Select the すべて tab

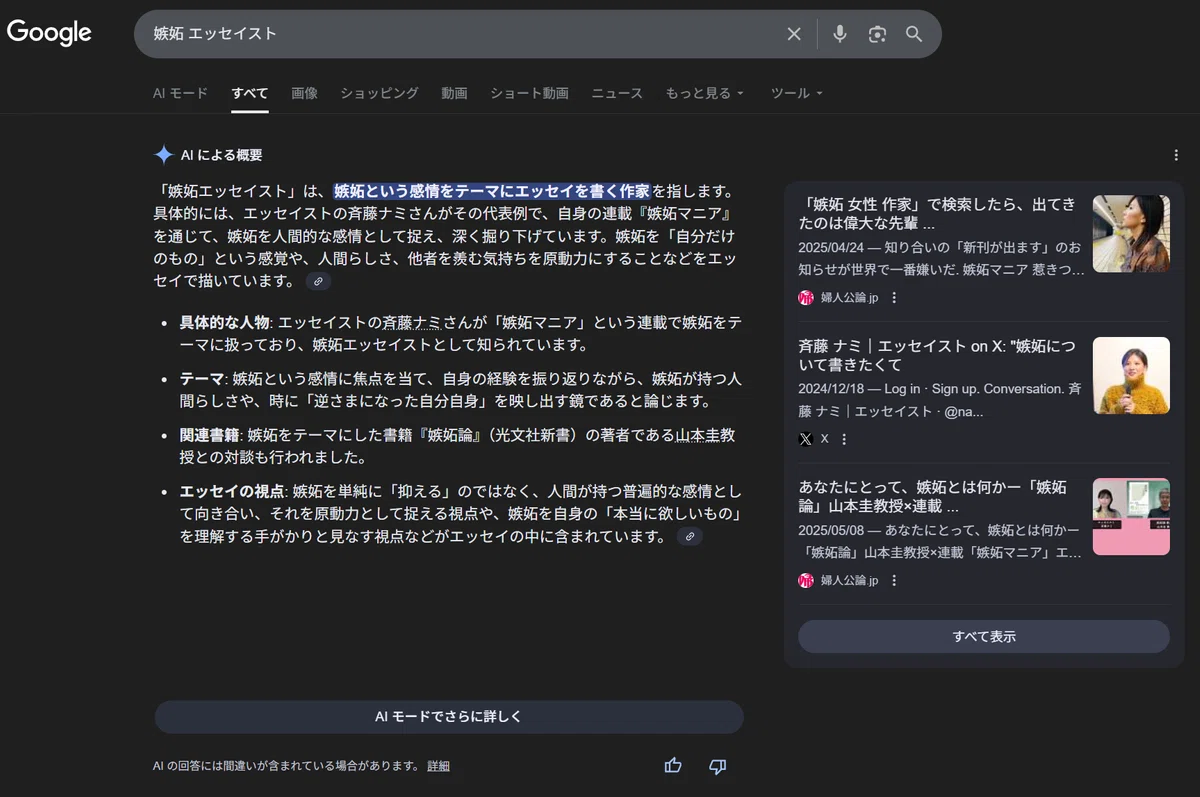point(250,93)
